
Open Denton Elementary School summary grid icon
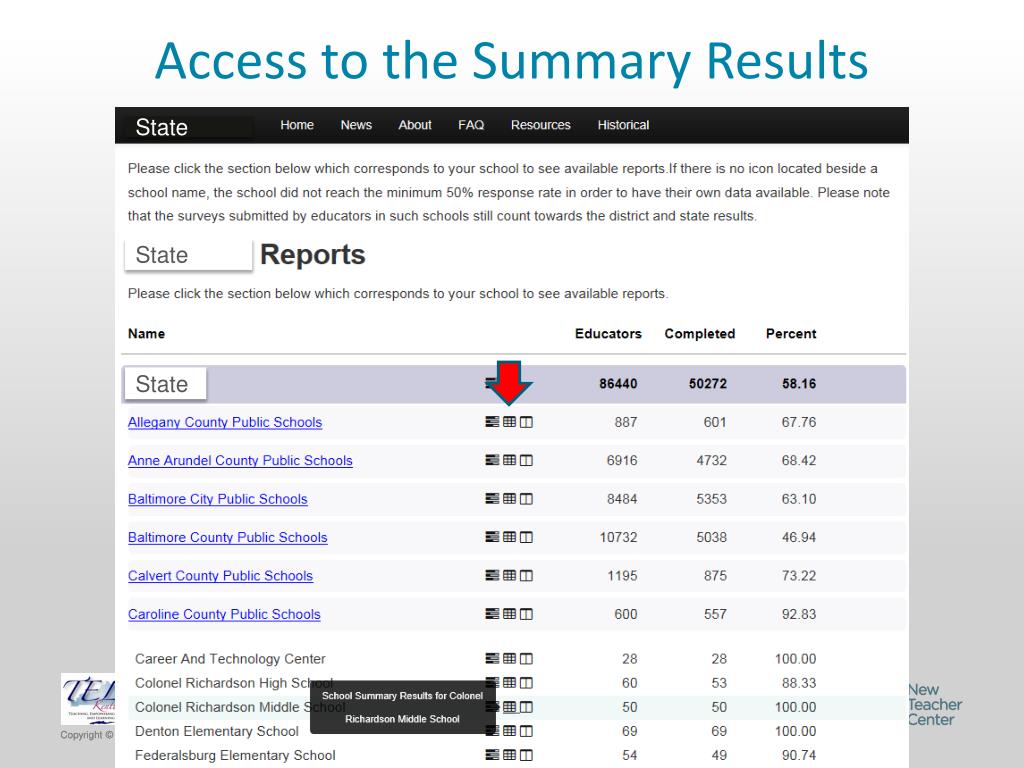coord(509,731)
